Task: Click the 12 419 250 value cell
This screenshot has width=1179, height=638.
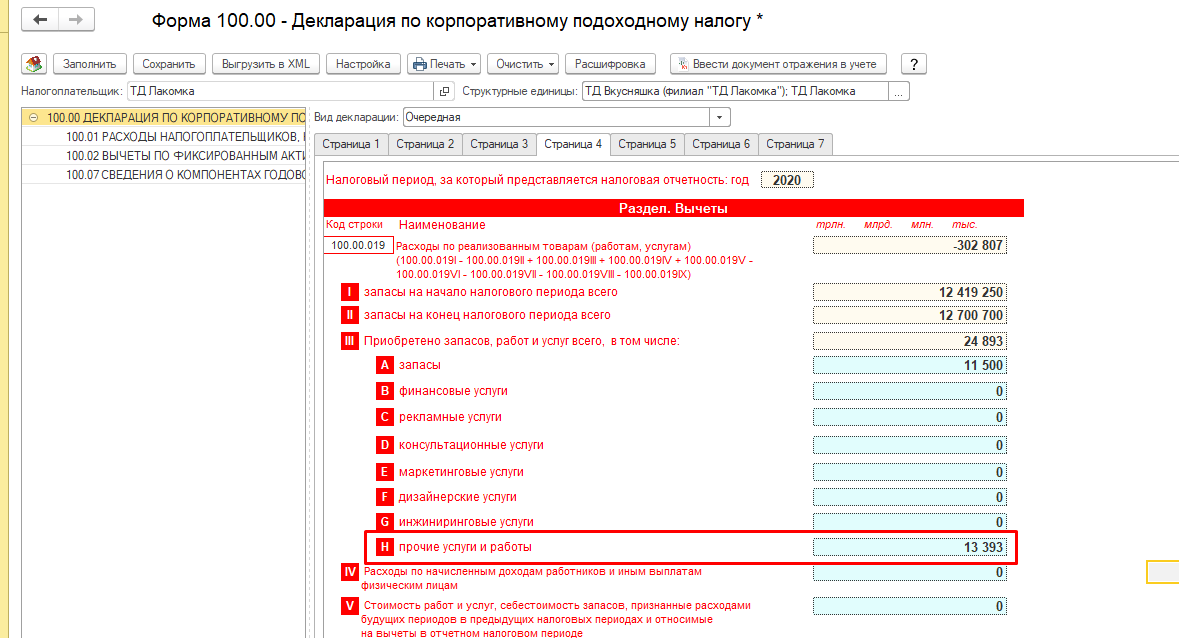Action: click(910, 292)
